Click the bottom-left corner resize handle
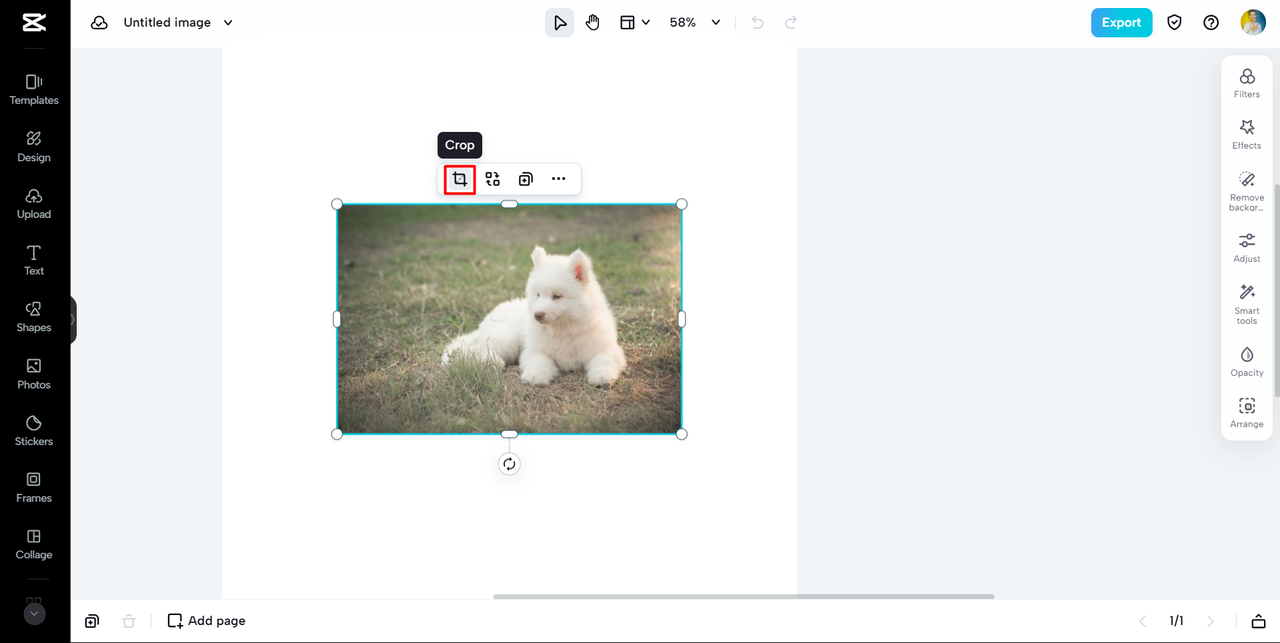The height and width of the screenshot is (643, 1280). (x=337, y=434)
